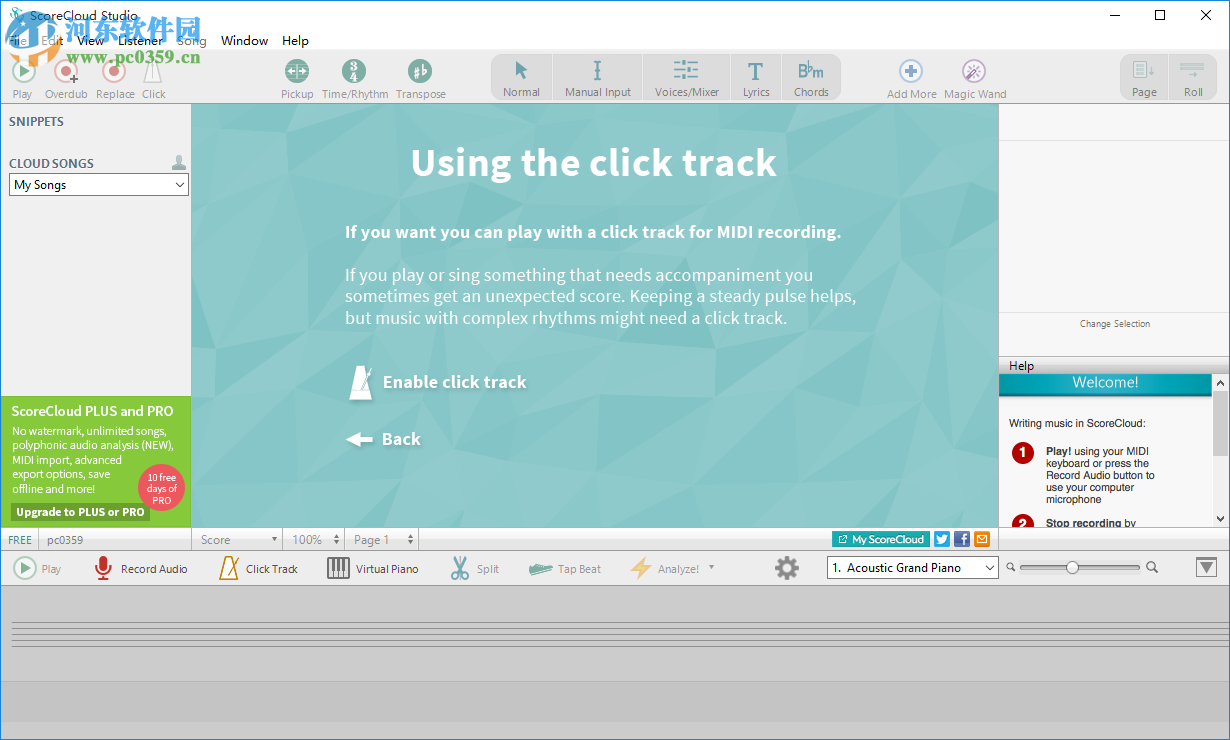Expand the Analyze! options arrow

711,567
